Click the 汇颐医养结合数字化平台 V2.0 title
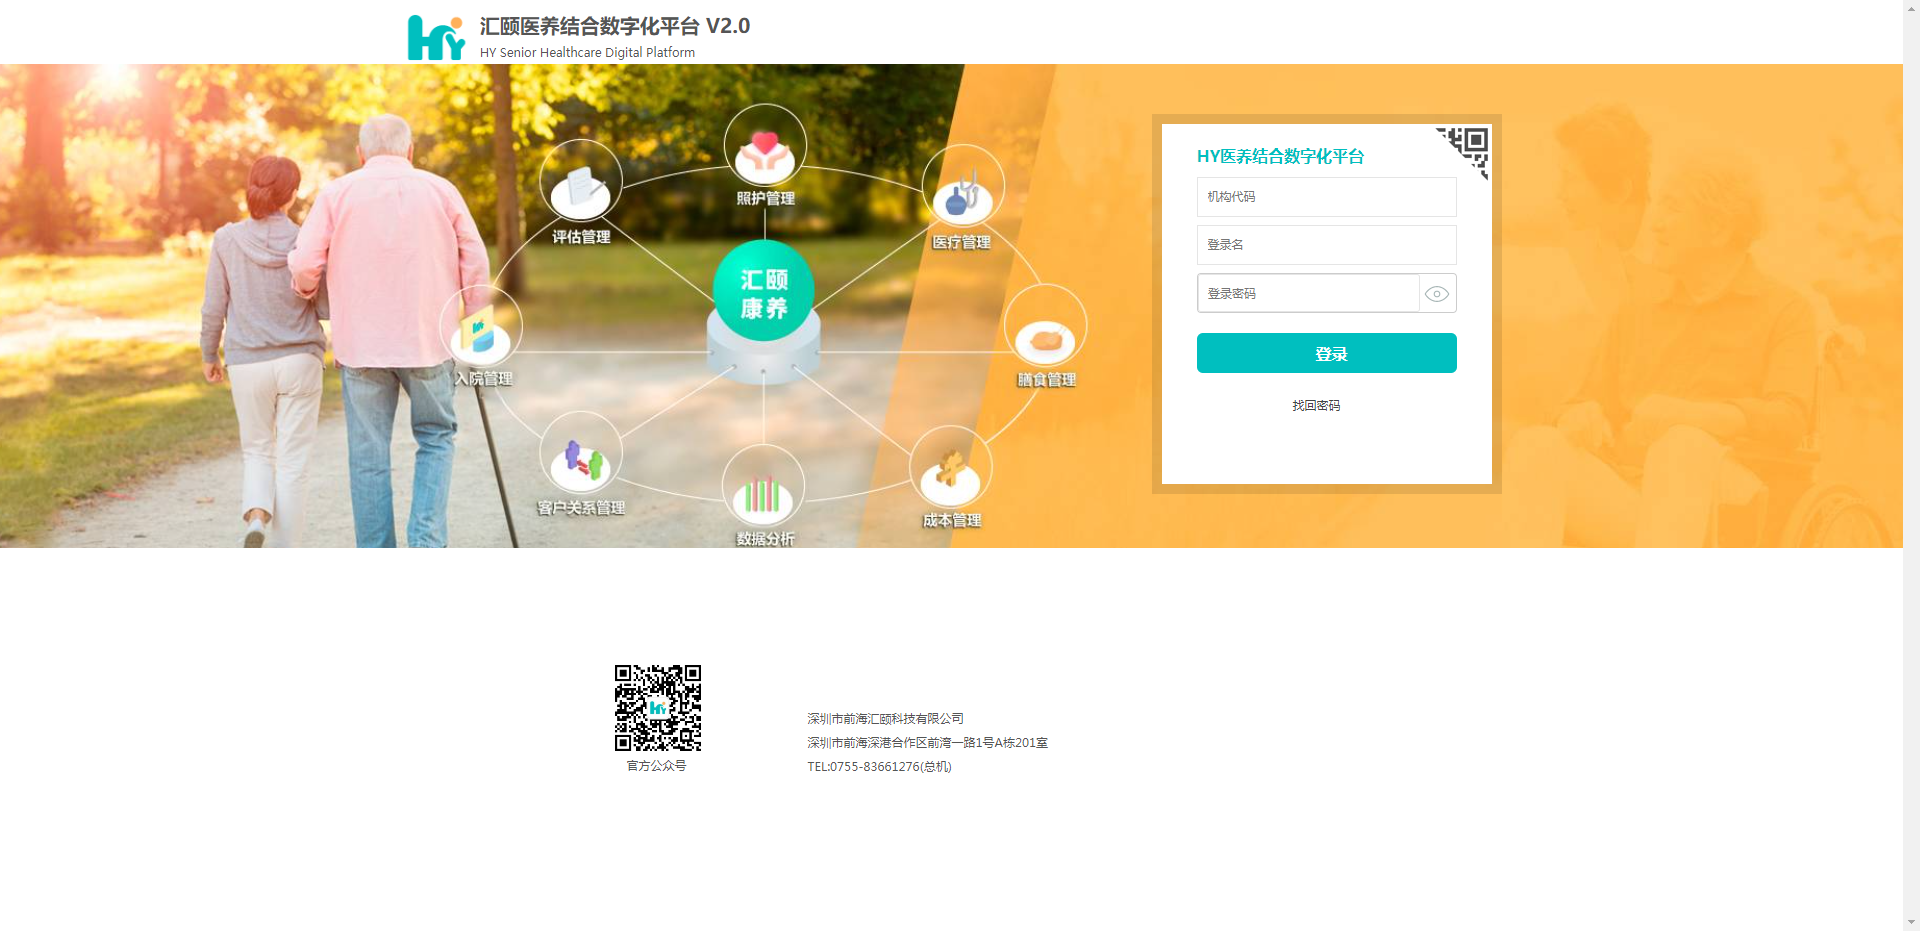This screenshot has width=1920, height=931. (614, 26)
